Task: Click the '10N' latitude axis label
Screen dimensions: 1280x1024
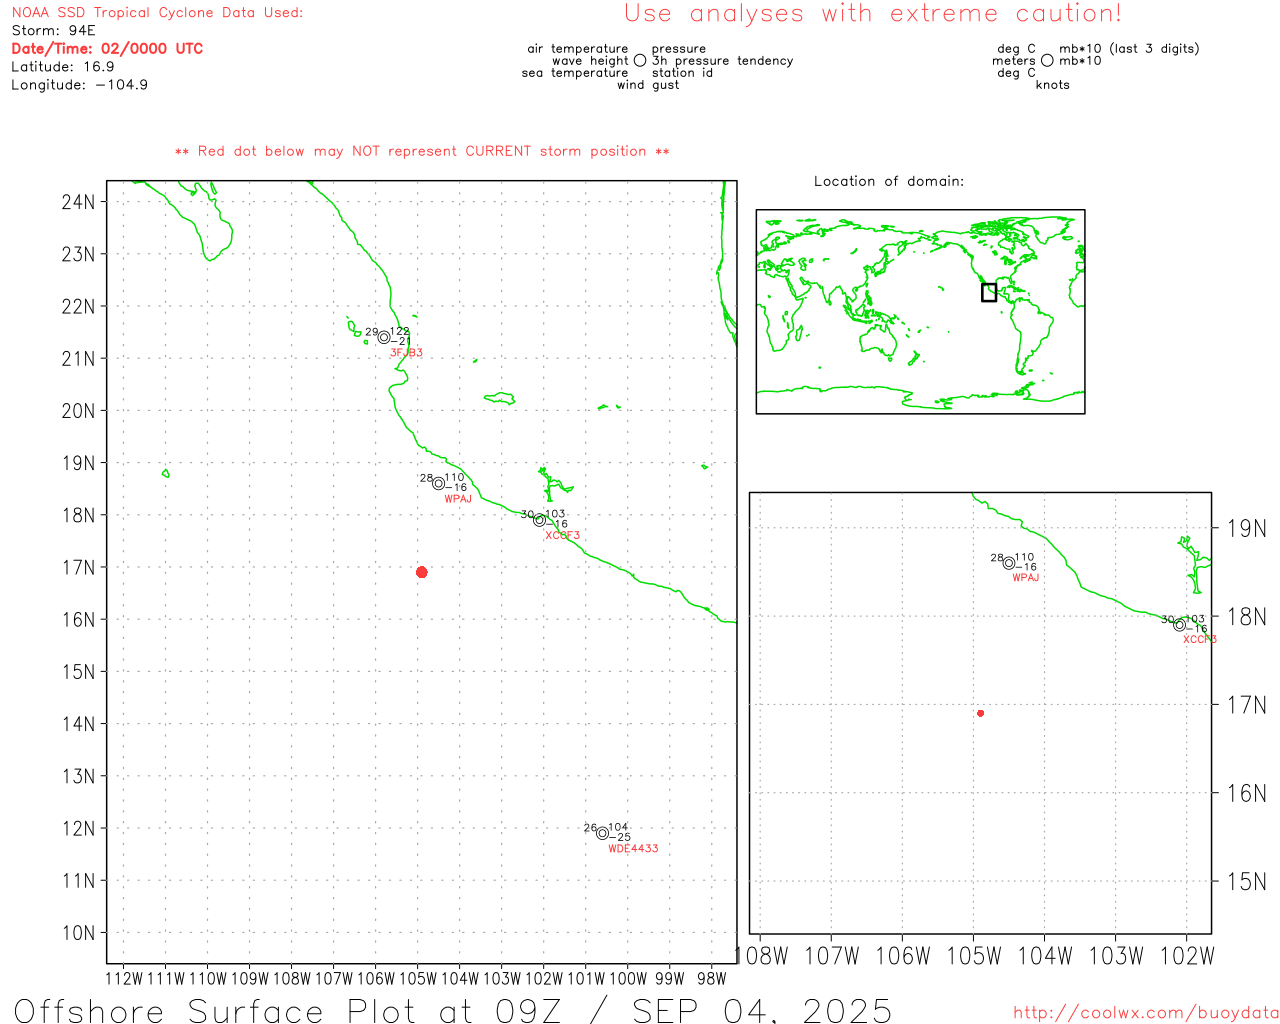Action: 78,933
